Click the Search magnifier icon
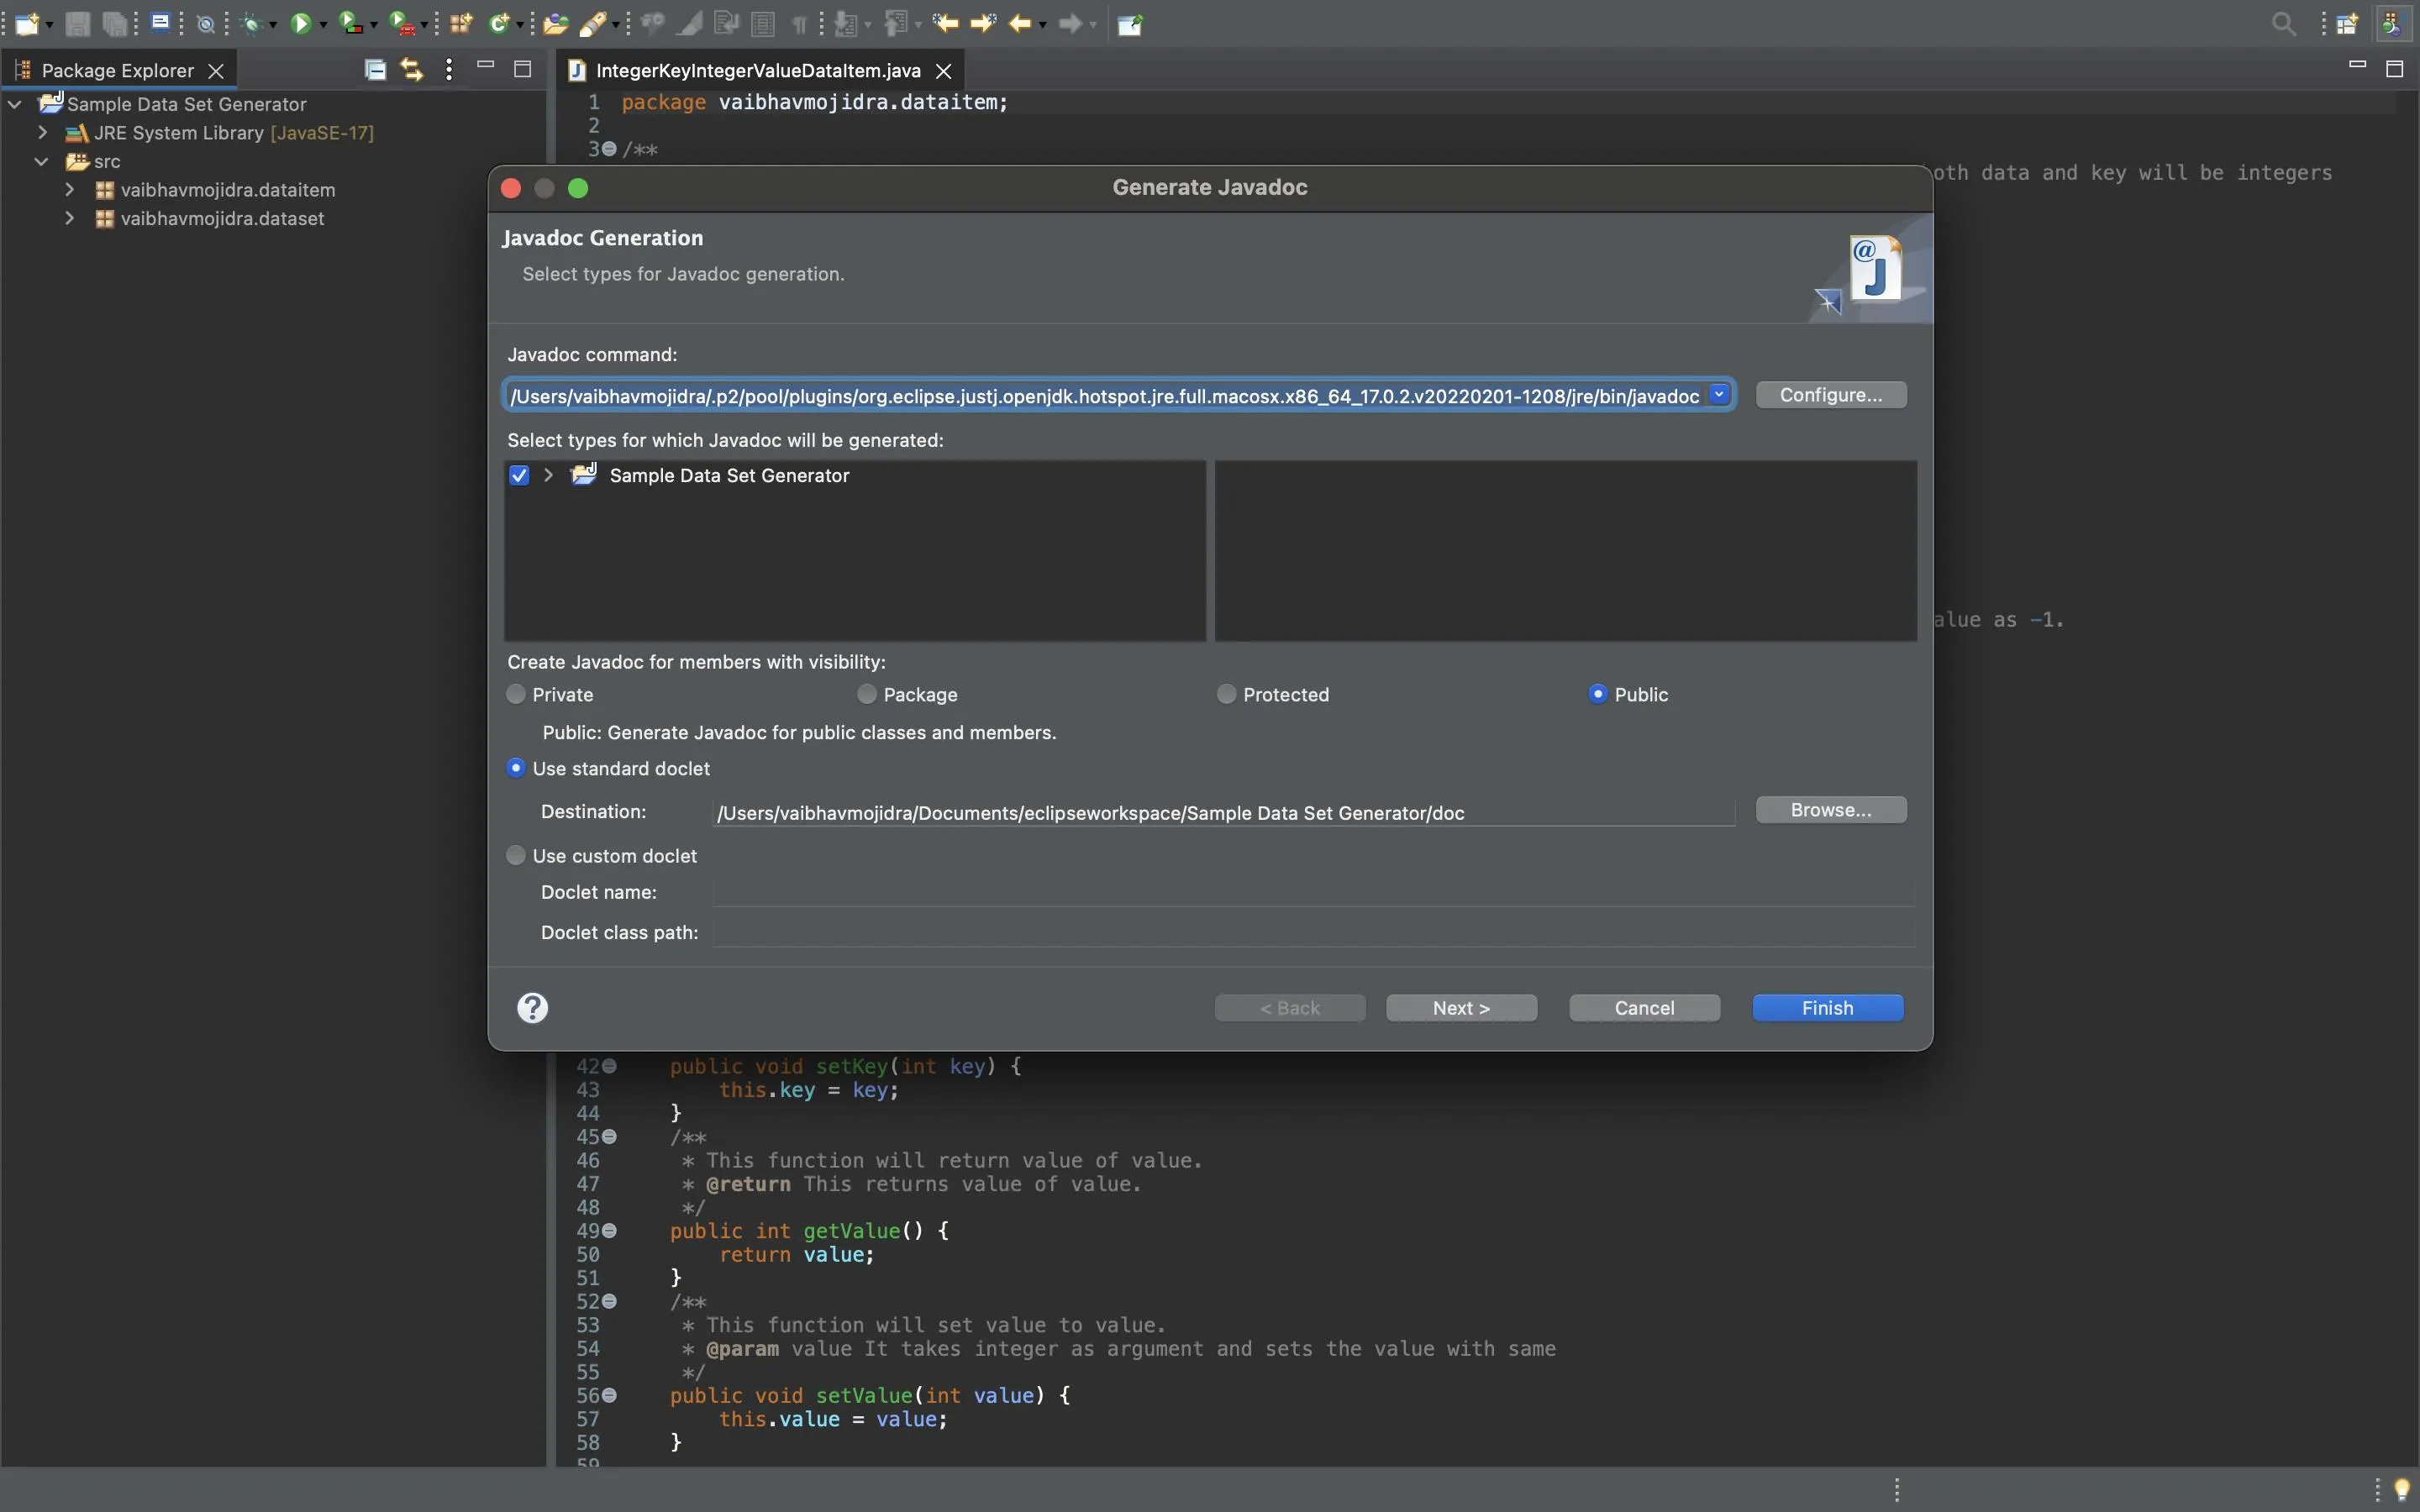2420x1512 pixels. [2283, 23]
